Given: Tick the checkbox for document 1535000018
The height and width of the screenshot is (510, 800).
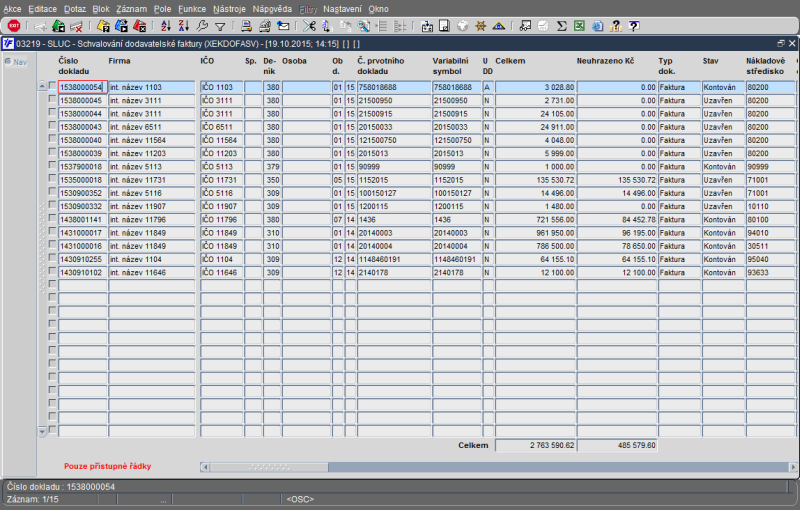Looking at the screenshot, I should coord(53,178).
